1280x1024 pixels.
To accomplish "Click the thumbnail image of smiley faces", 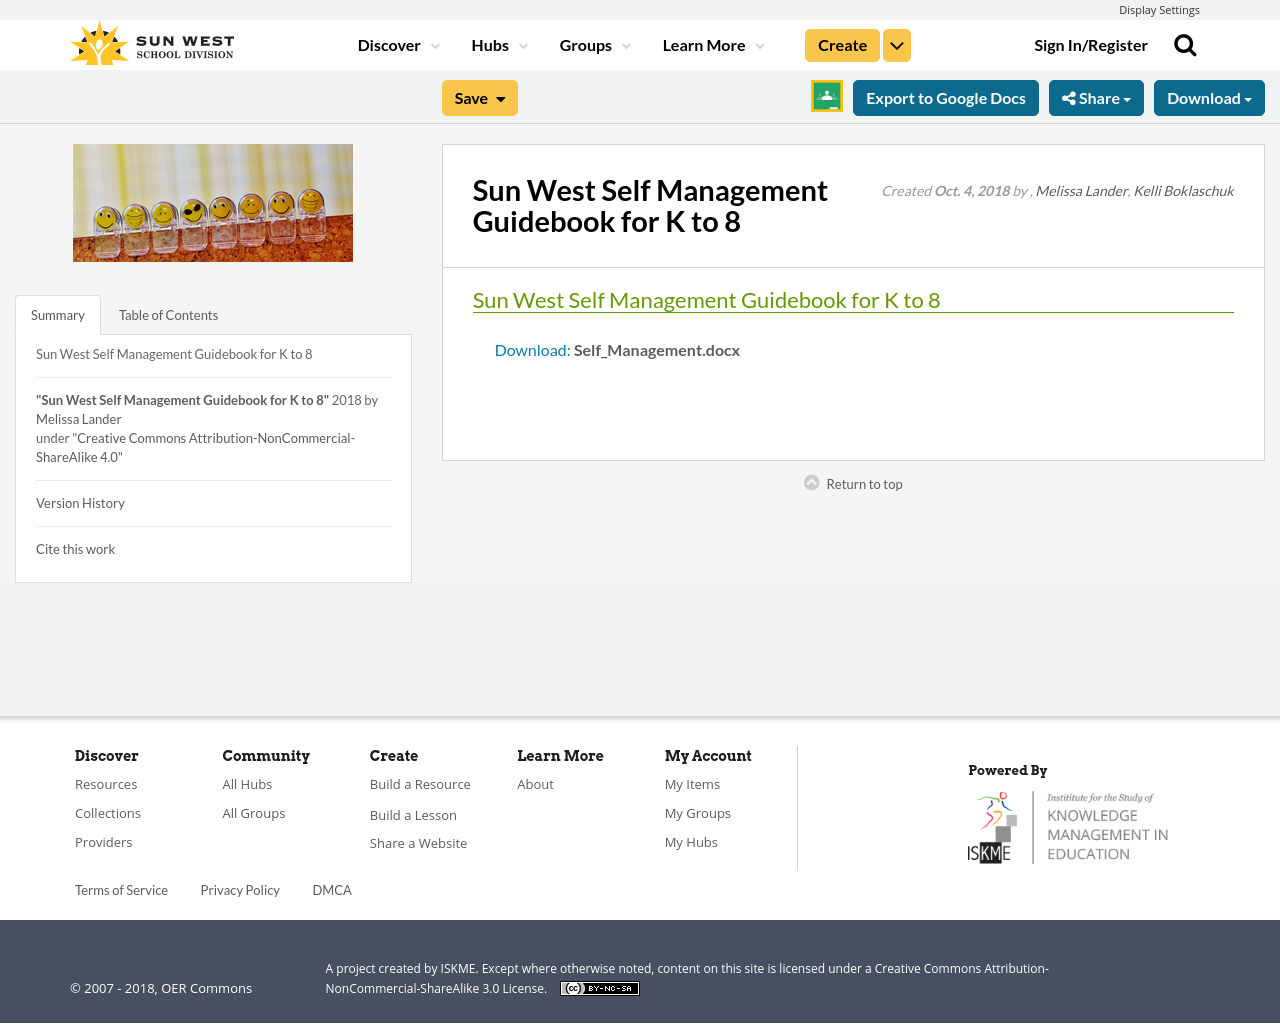I will (213, 203).
